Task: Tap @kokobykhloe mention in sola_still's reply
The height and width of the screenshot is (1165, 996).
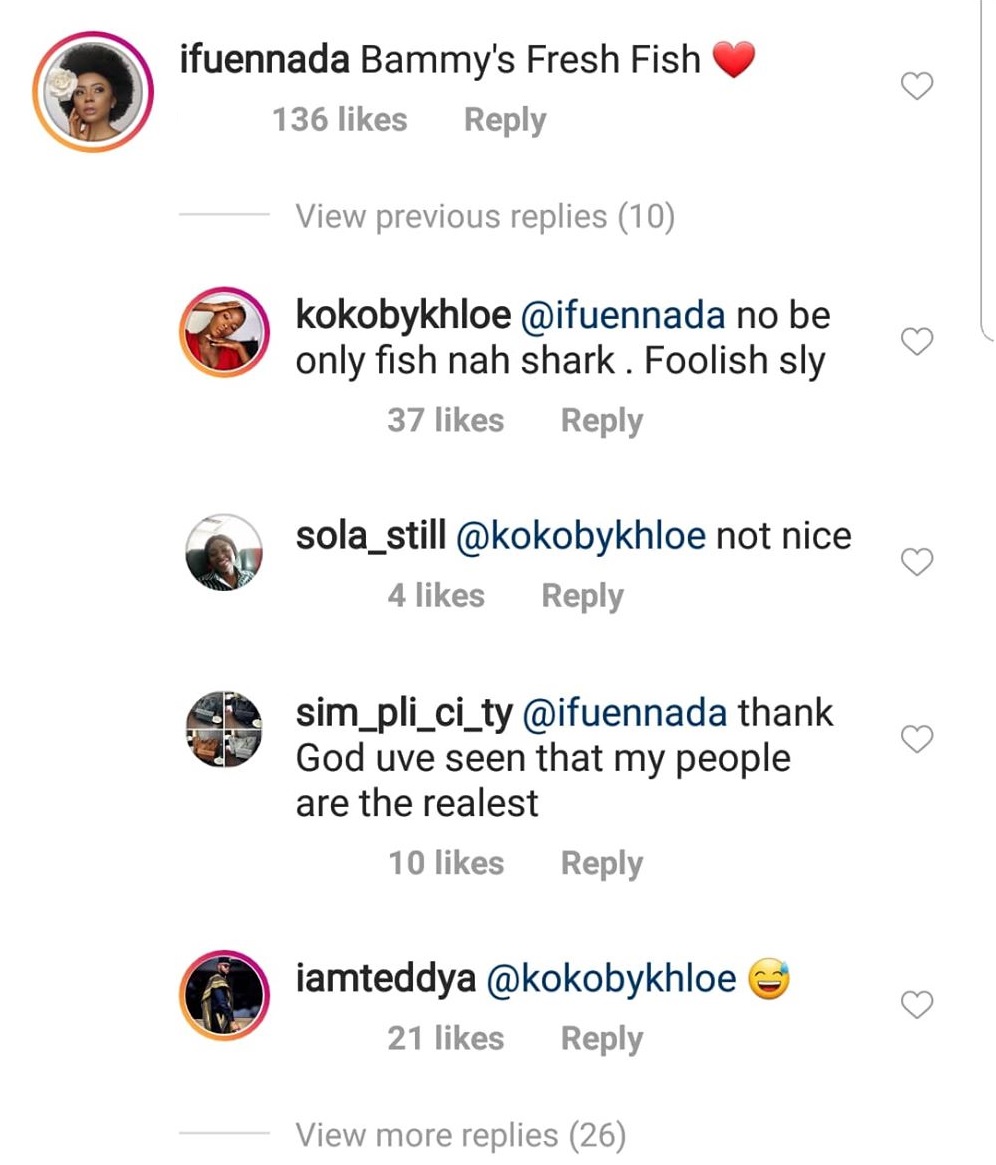Action: (581, 536)
